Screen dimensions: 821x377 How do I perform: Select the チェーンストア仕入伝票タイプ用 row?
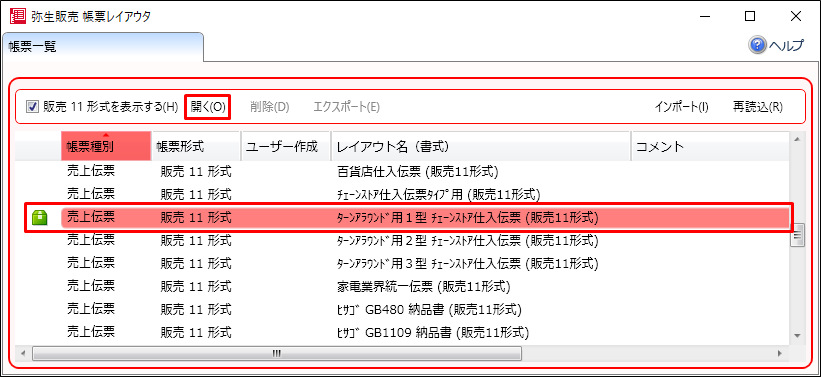click(x=402, y=194)
